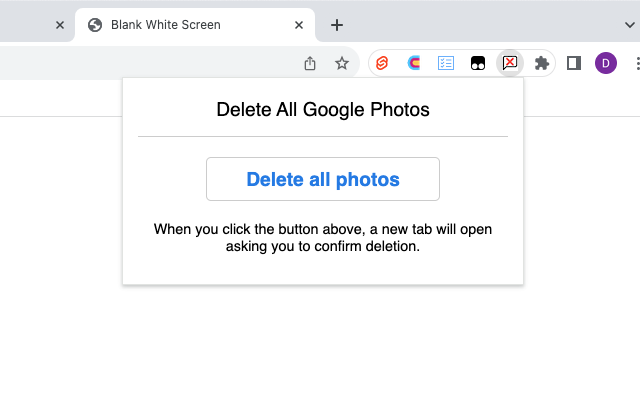The width and height of the screenshot is (640, 400).
Task: Open a new tab with plus button
Action: click(x=337, y=25)
